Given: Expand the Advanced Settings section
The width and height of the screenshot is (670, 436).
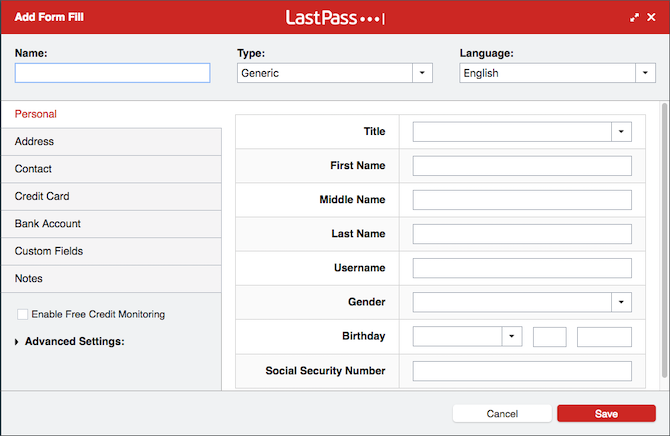Looking at the screenshot, I should 70,342.
